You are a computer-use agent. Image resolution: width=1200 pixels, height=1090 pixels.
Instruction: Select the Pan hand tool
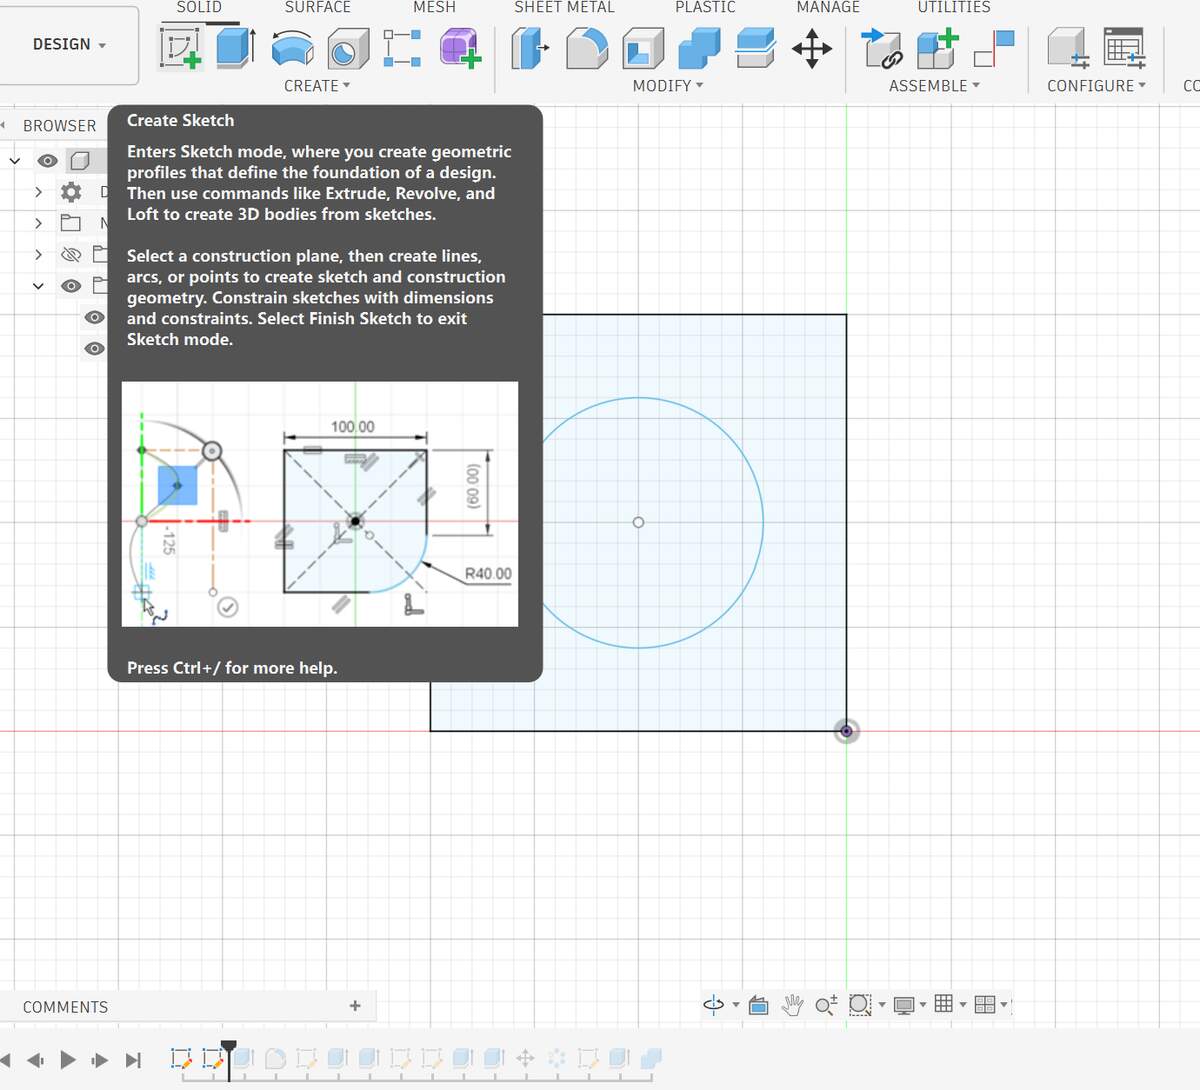[x=792, y=1005]
